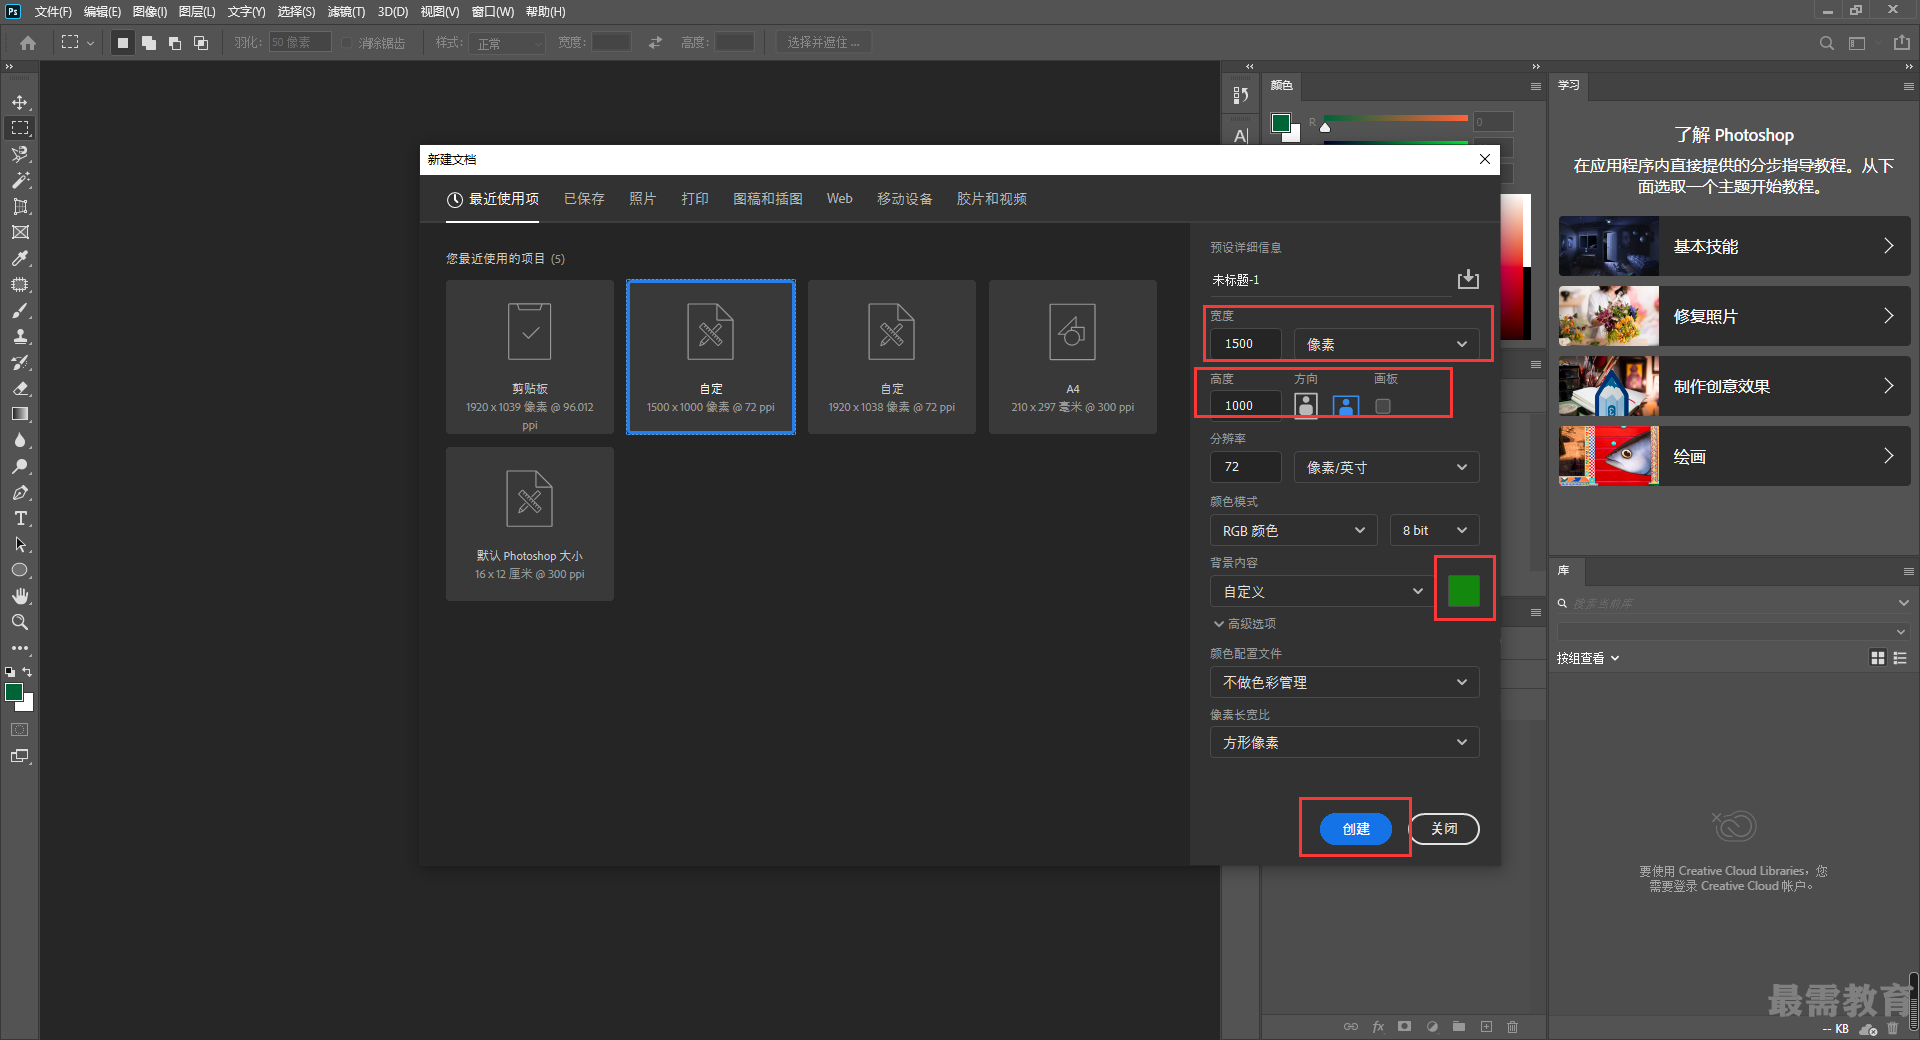Open 绘画 tutorial
The width and height of the screenshot is (1920, 1040).
tap(1734, 456)
